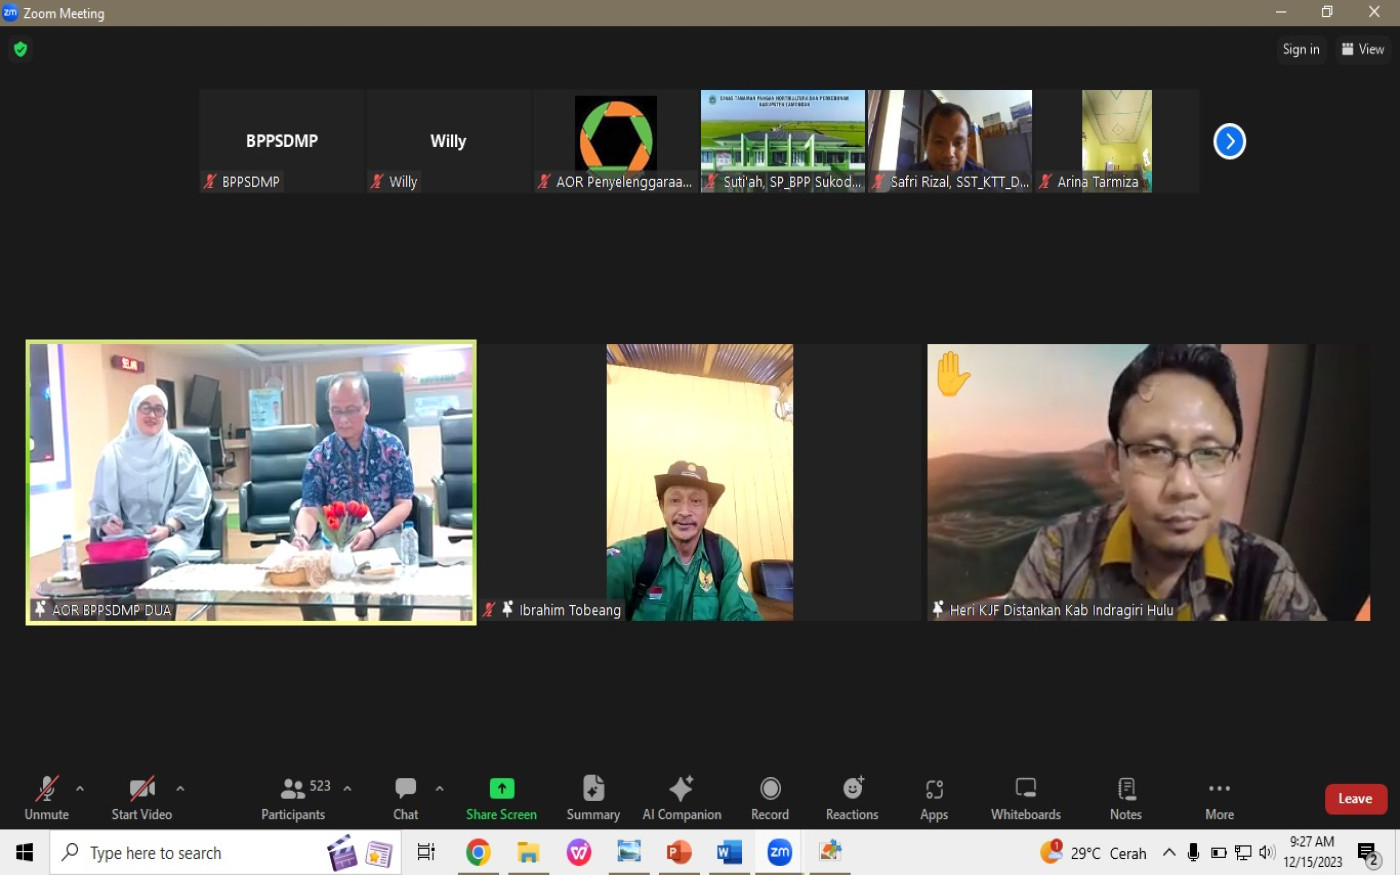Open meeting Summary
Screen dimensions: 1400x875
[x=593, y=798]
